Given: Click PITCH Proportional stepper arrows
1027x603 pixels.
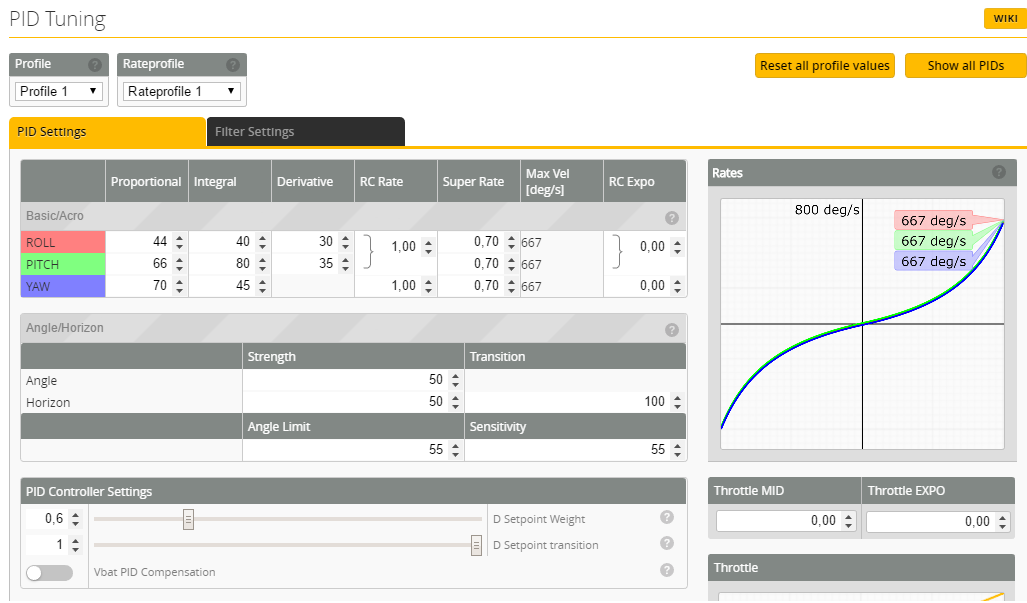Looking at the screenshot, I should pos(179,265).
